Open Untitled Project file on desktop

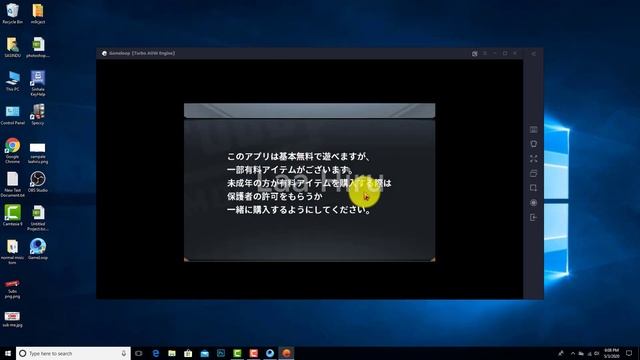click(38, 218)
